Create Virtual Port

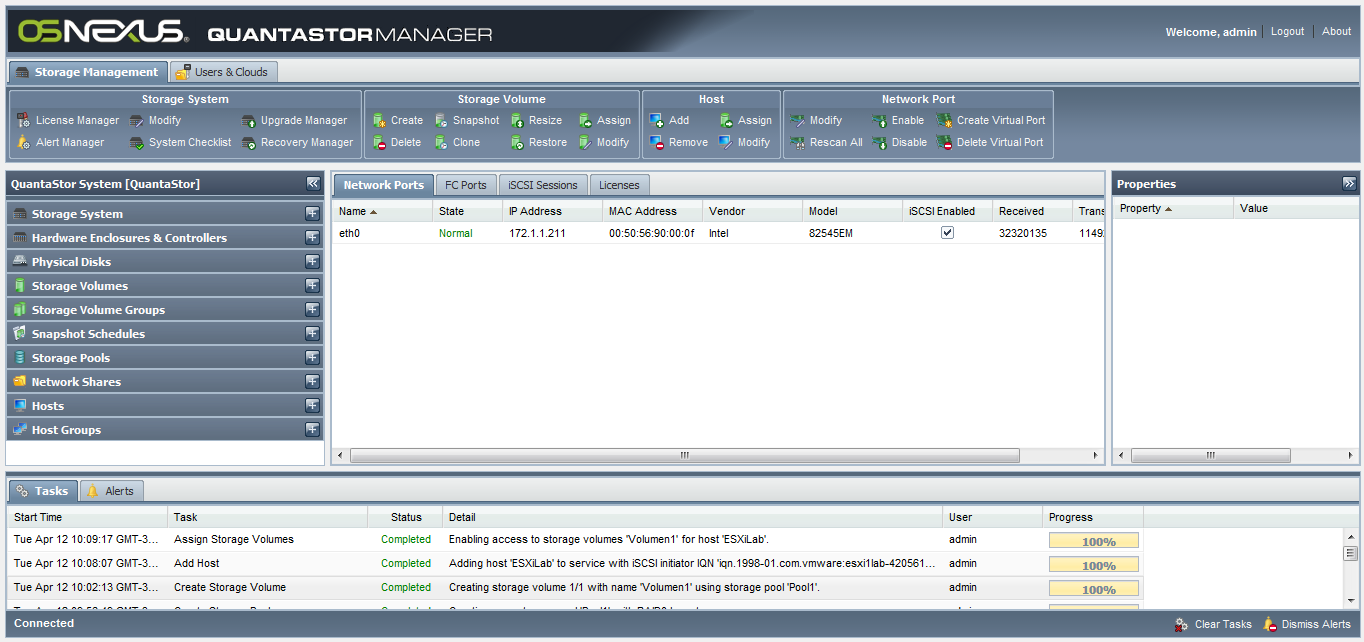click(991, 120)
